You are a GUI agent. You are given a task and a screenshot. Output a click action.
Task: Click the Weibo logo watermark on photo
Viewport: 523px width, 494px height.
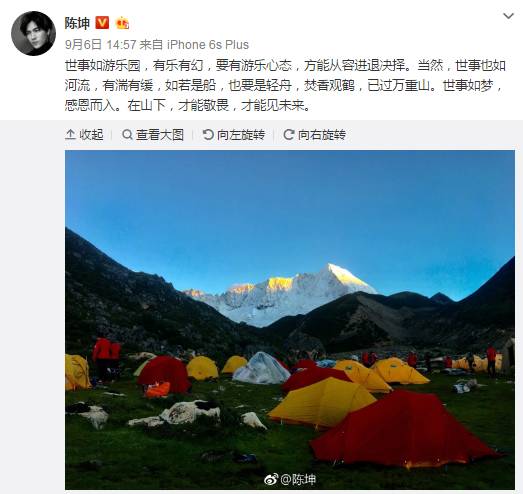click(x=271, y=480)
